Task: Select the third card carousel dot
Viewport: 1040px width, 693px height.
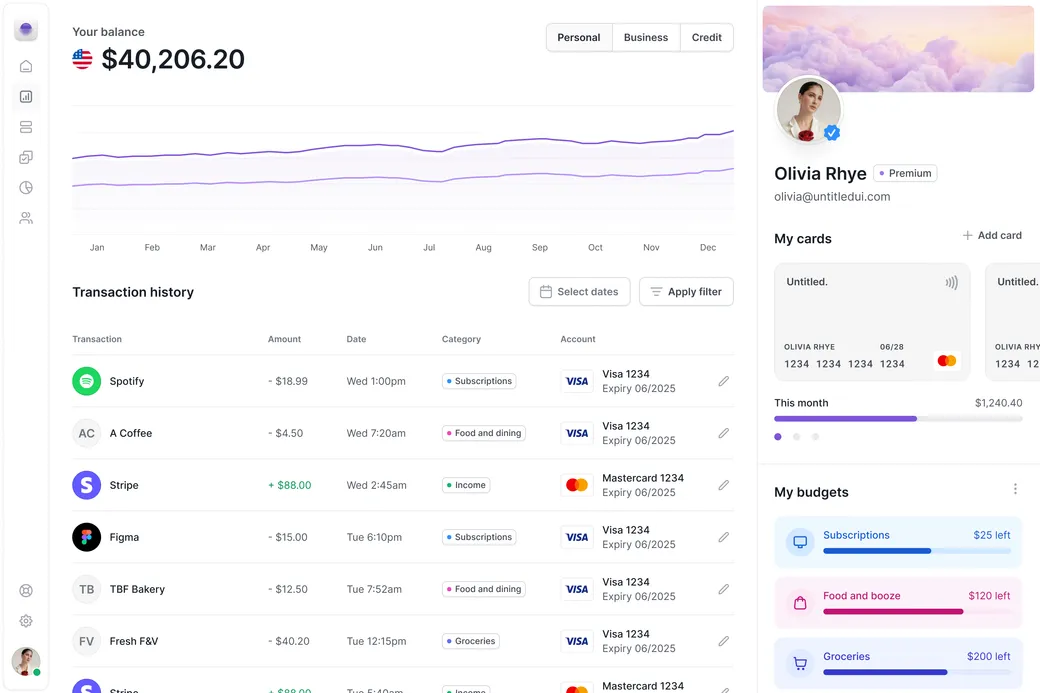Action: point(815,437)
